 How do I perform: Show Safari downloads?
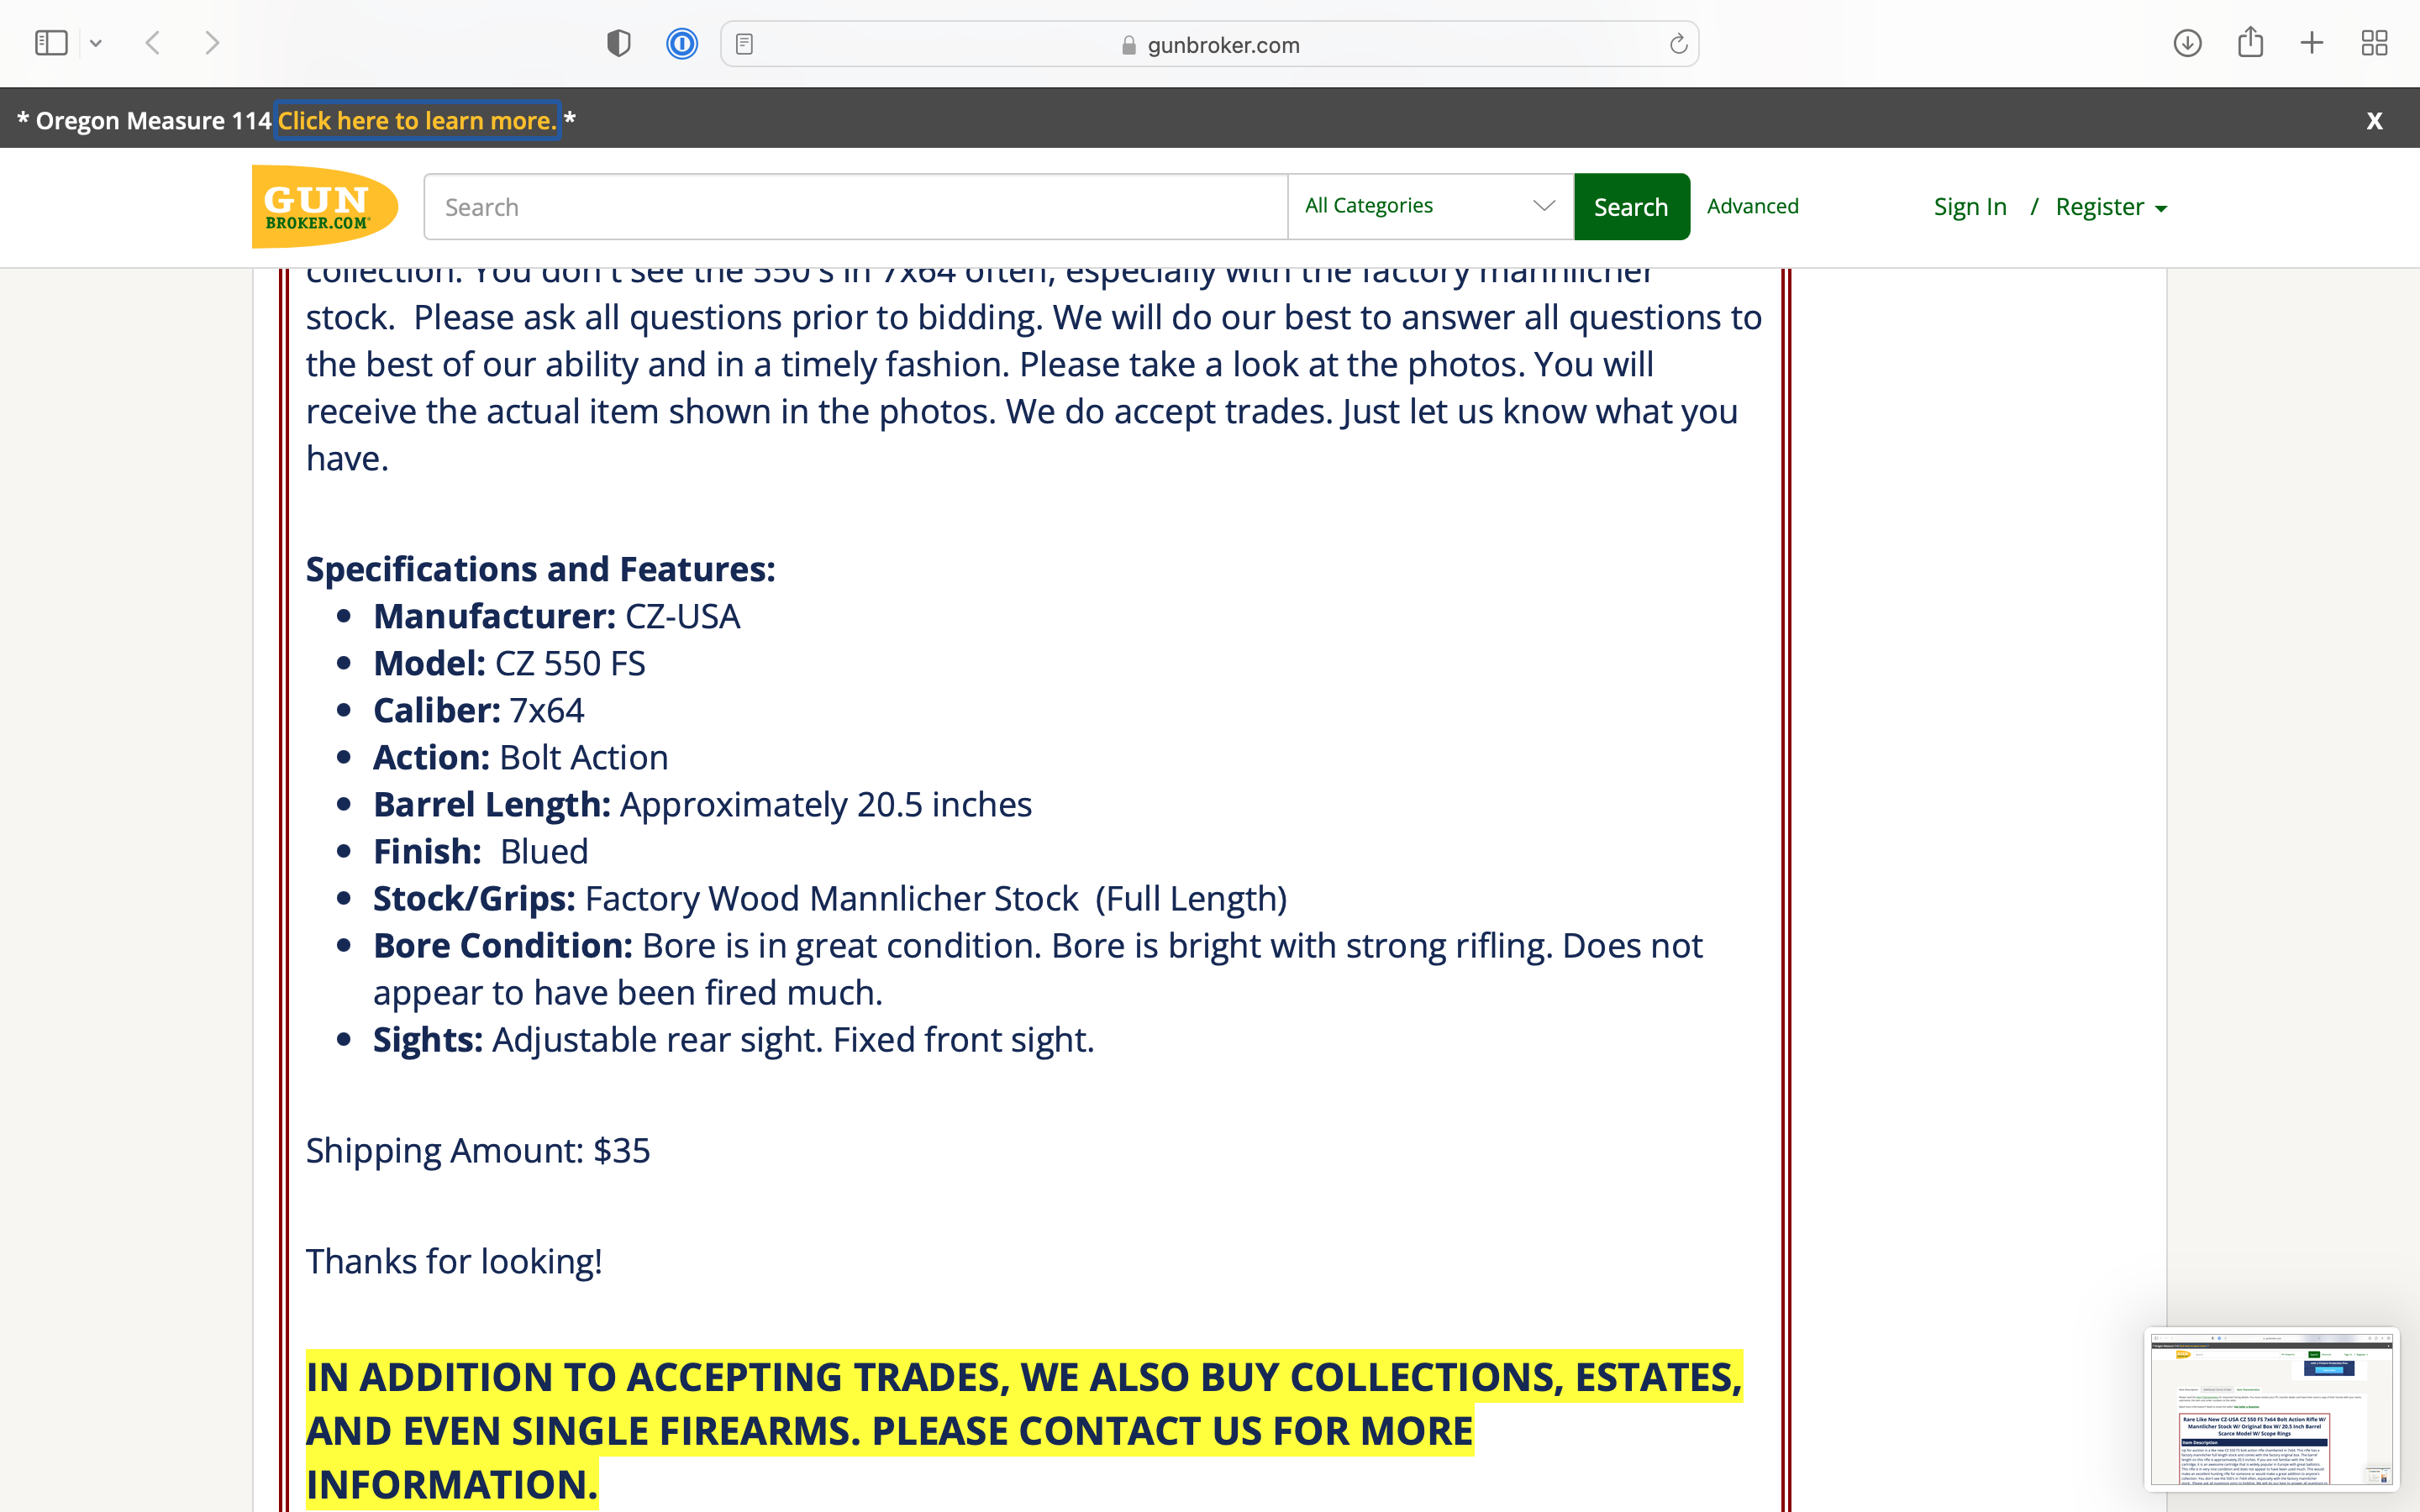pyautogui.click(x=2187, y=43)
